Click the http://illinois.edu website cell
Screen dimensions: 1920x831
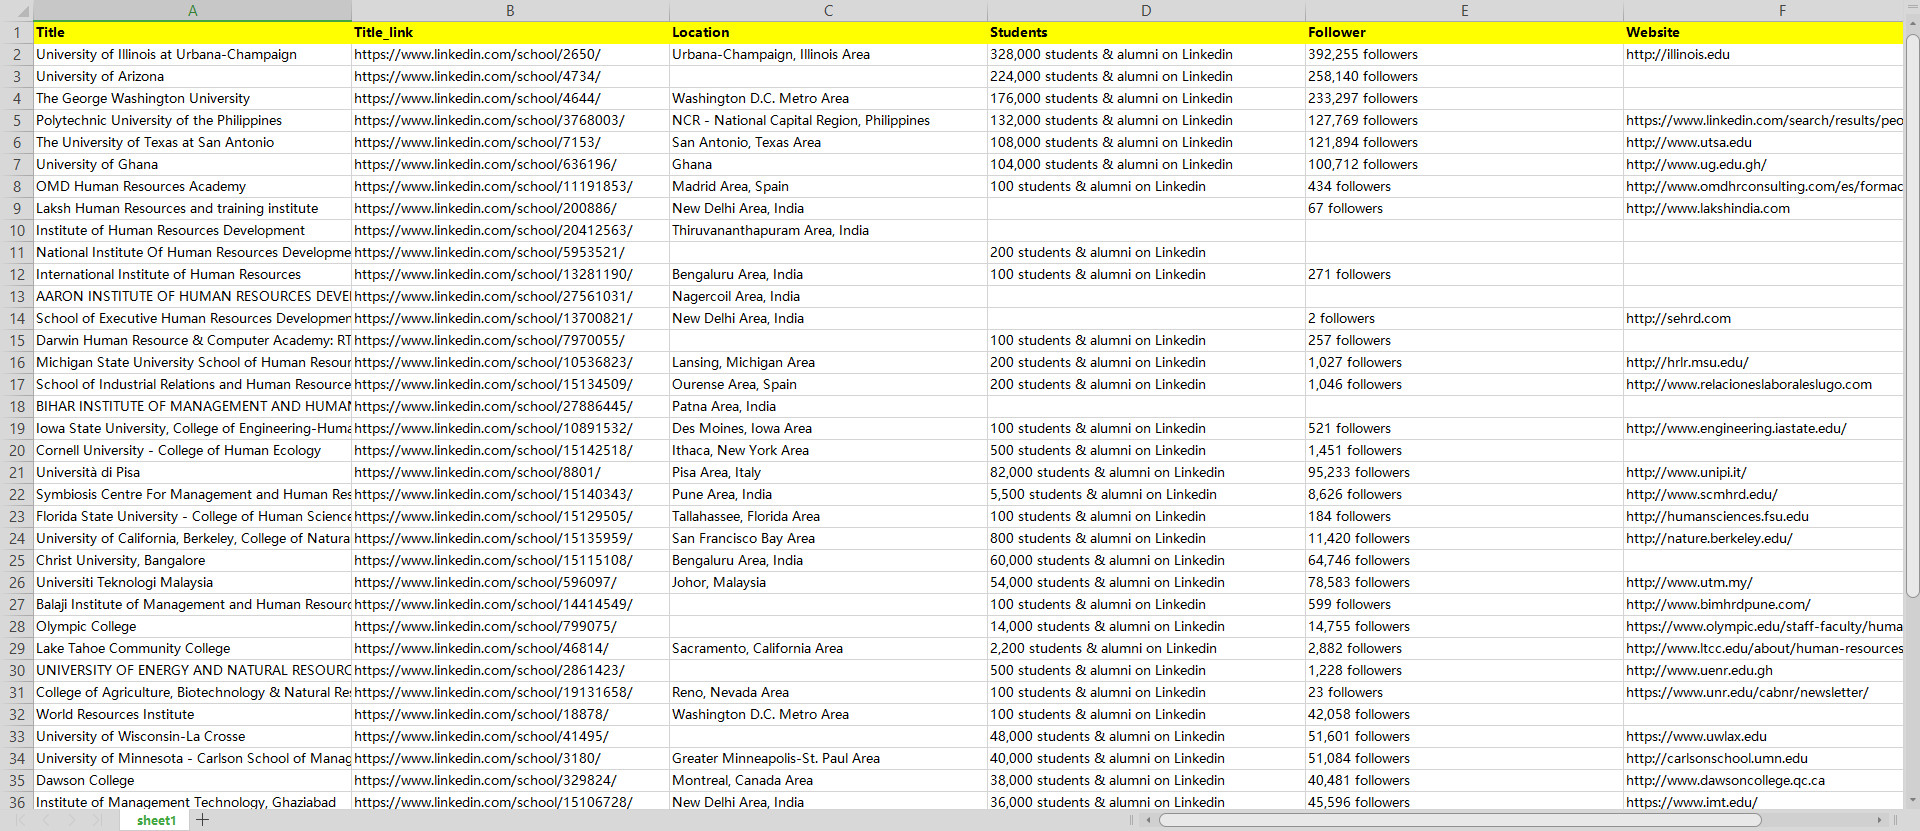[1764, 55]
